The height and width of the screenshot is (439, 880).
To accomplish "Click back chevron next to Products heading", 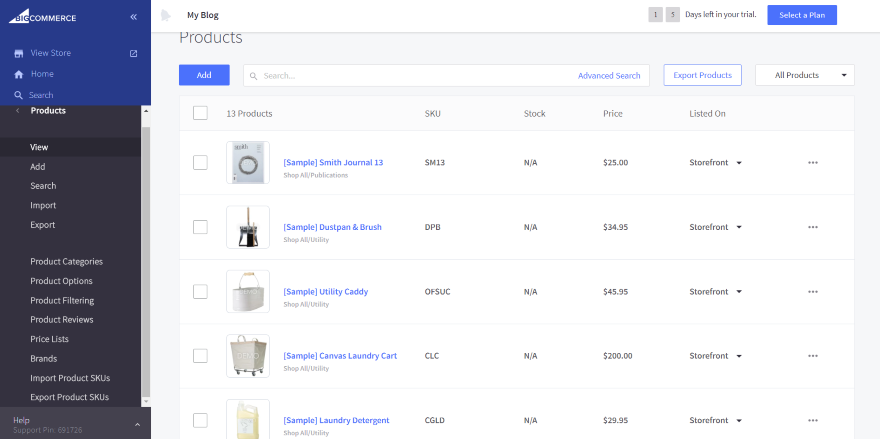I will click(16, 111).
